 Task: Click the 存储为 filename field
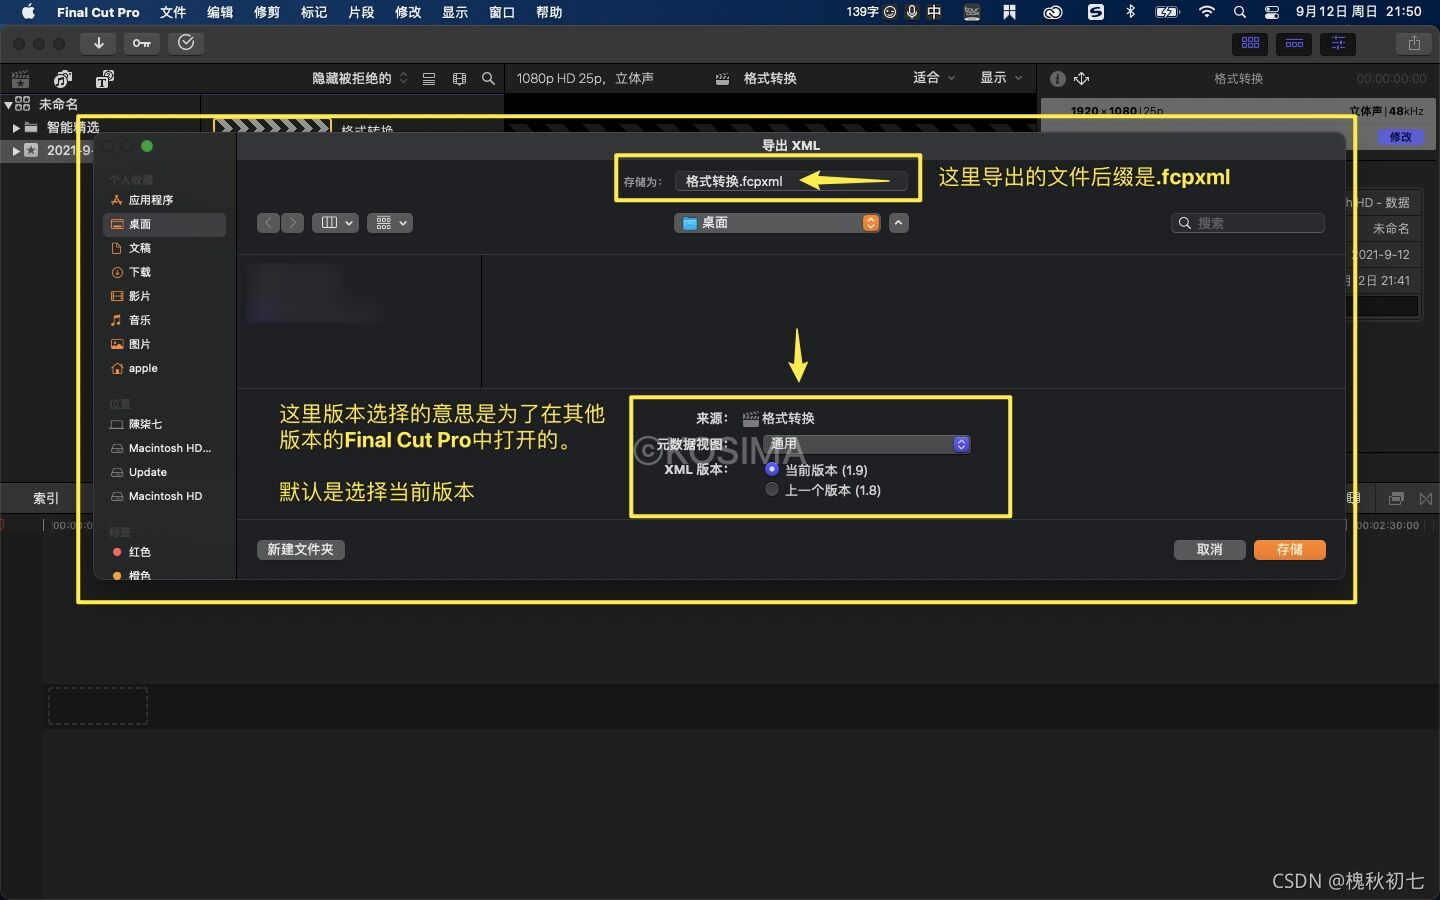point(791,181)
